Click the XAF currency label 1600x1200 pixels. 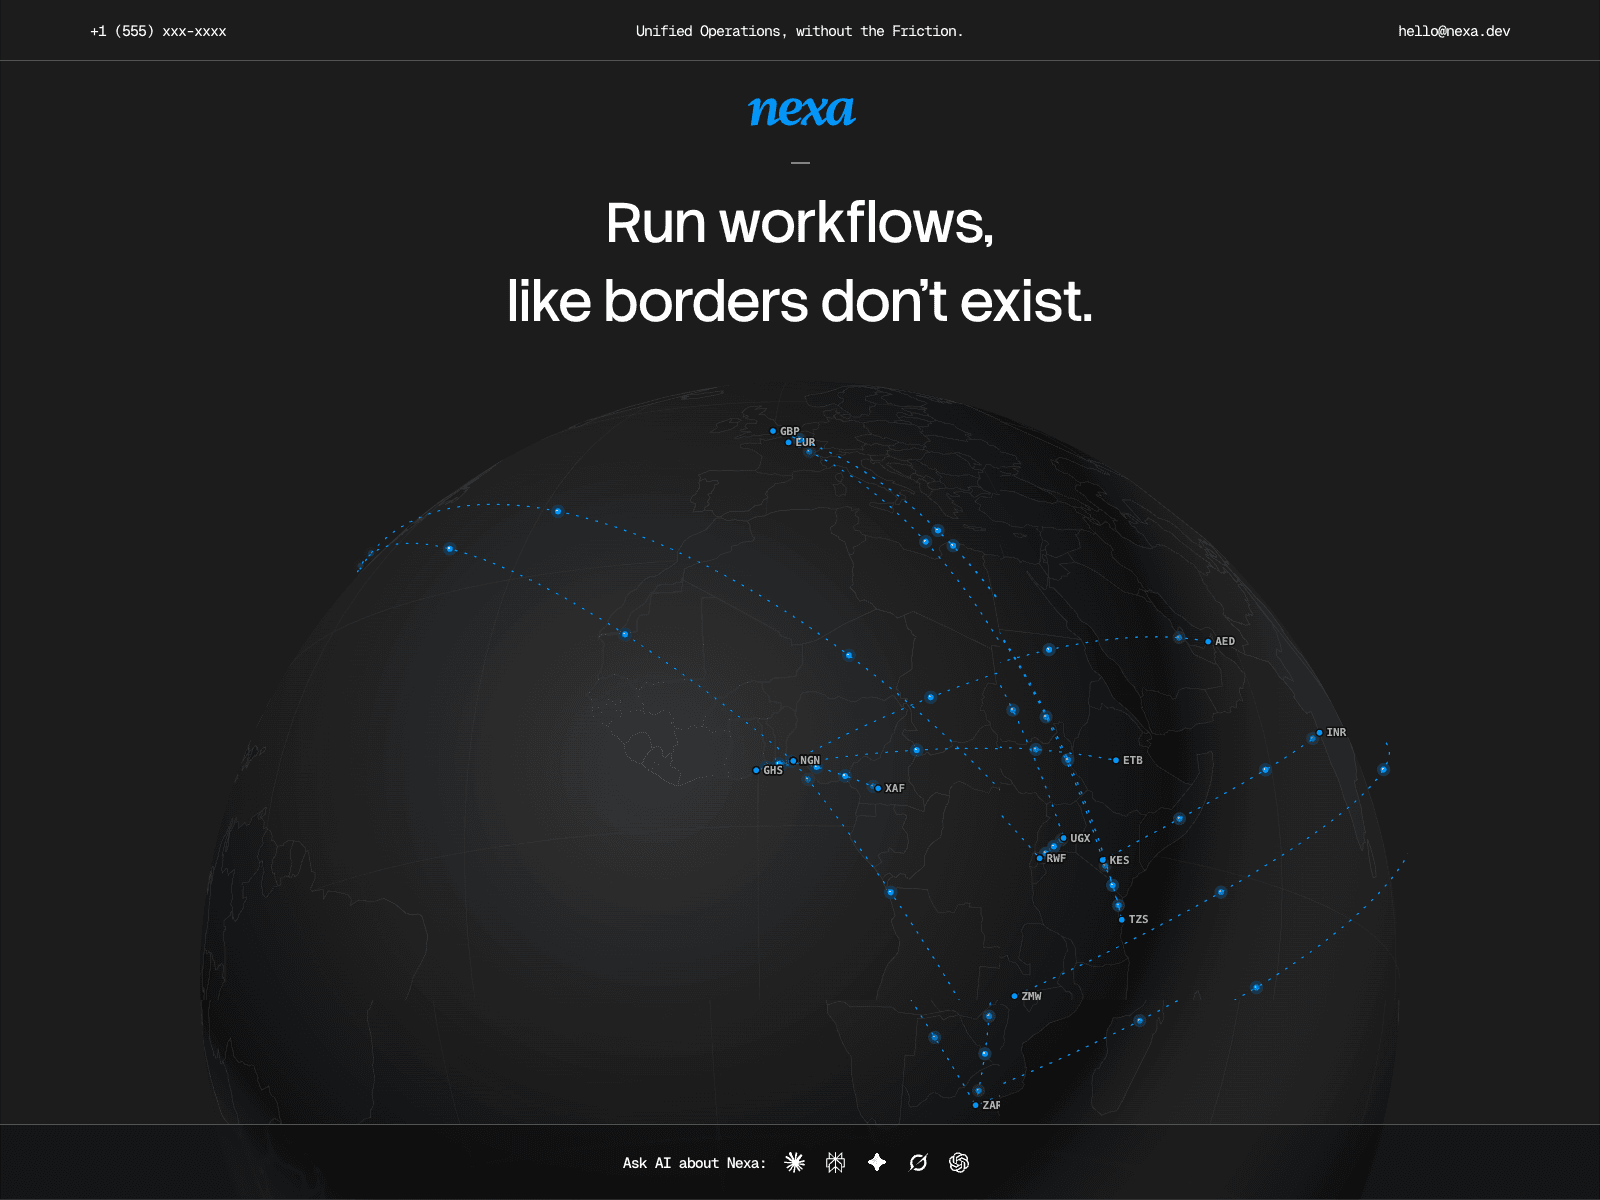pyautogui.click(x=895, y=788)
